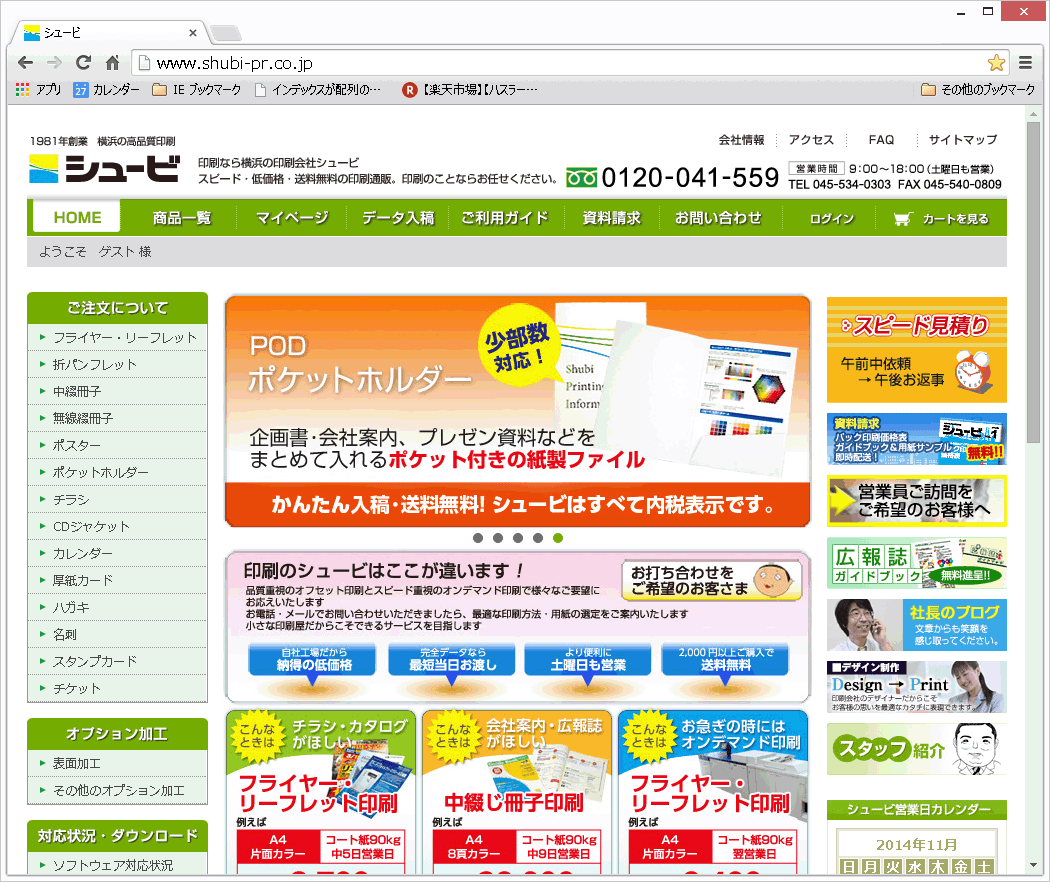Expand the その他のブックマーク folder
The image size is (1050, 882).
tap(978, 90)
